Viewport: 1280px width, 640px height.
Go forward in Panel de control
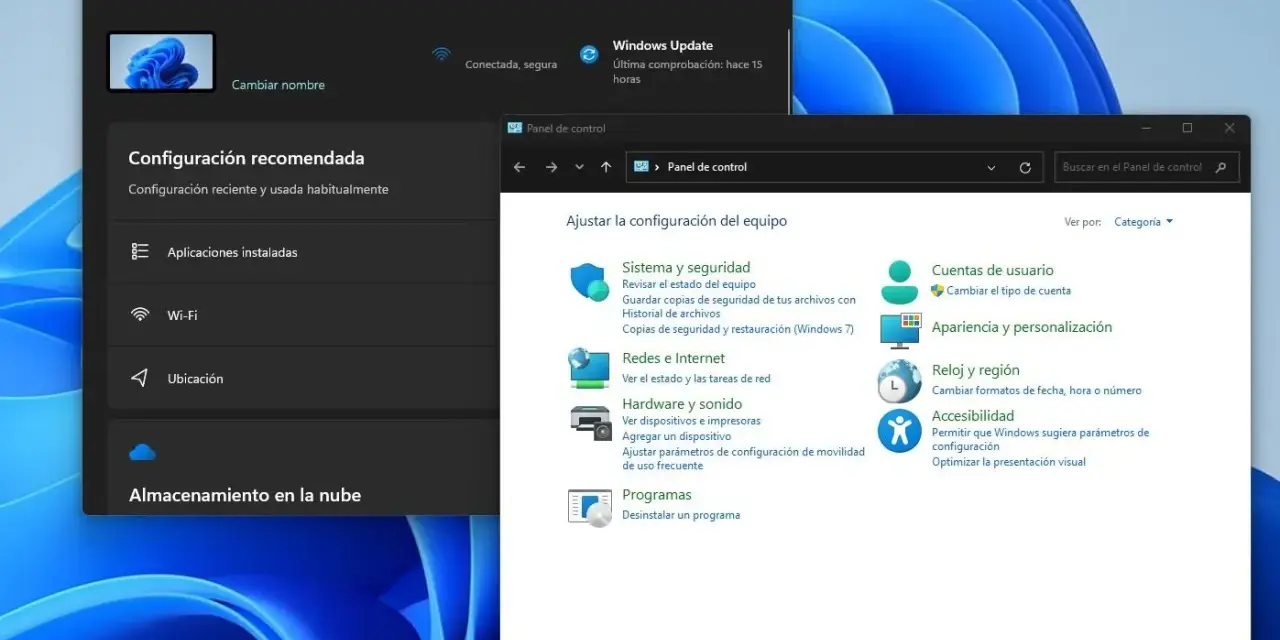pos(551,167)
